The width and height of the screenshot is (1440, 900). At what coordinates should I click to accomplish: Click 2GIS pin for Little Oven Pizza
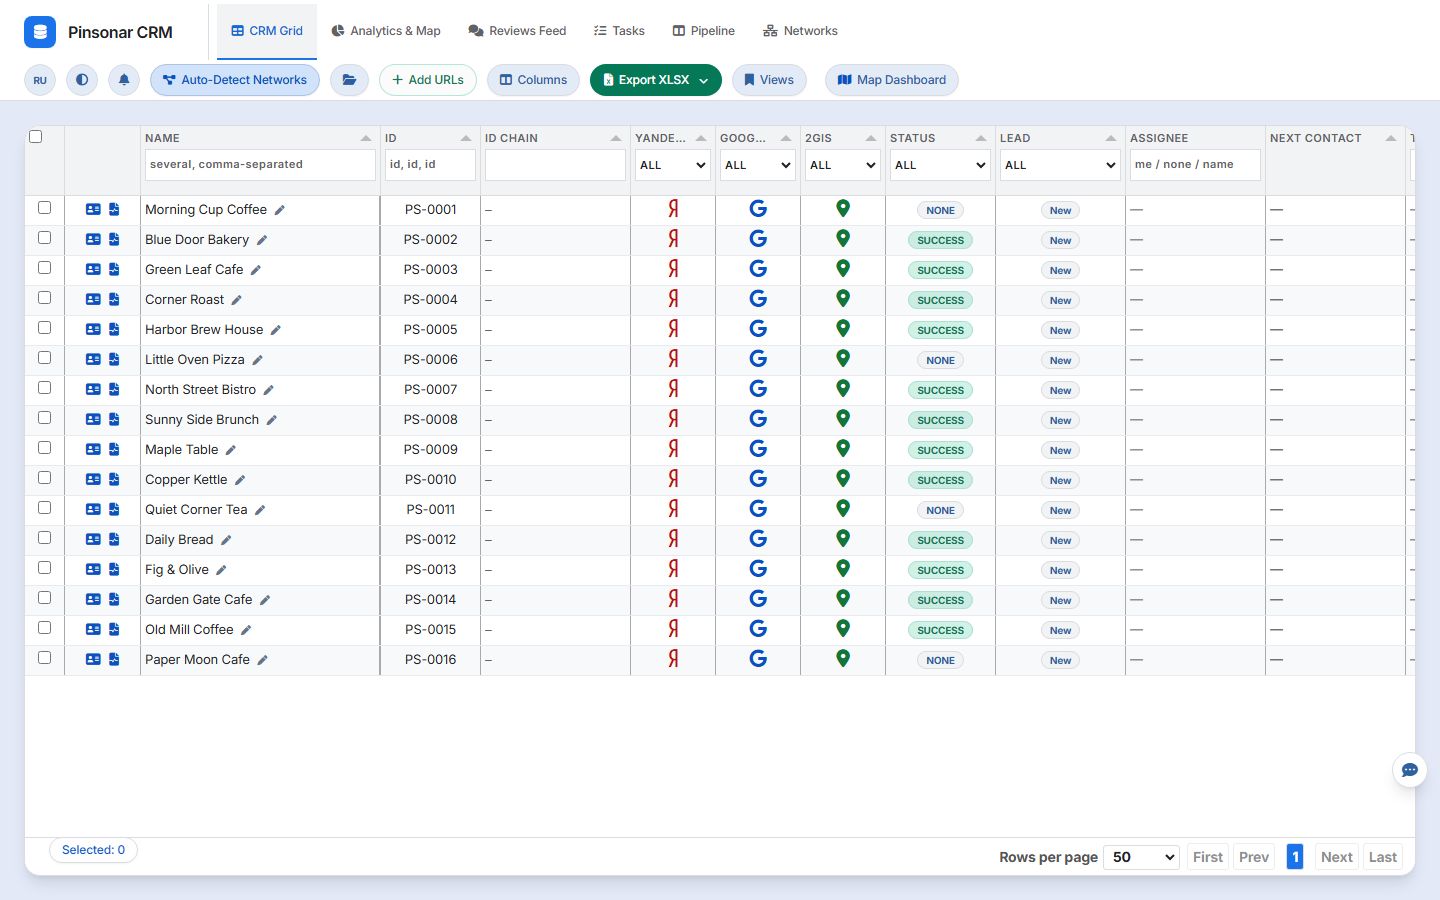(843, 358)
